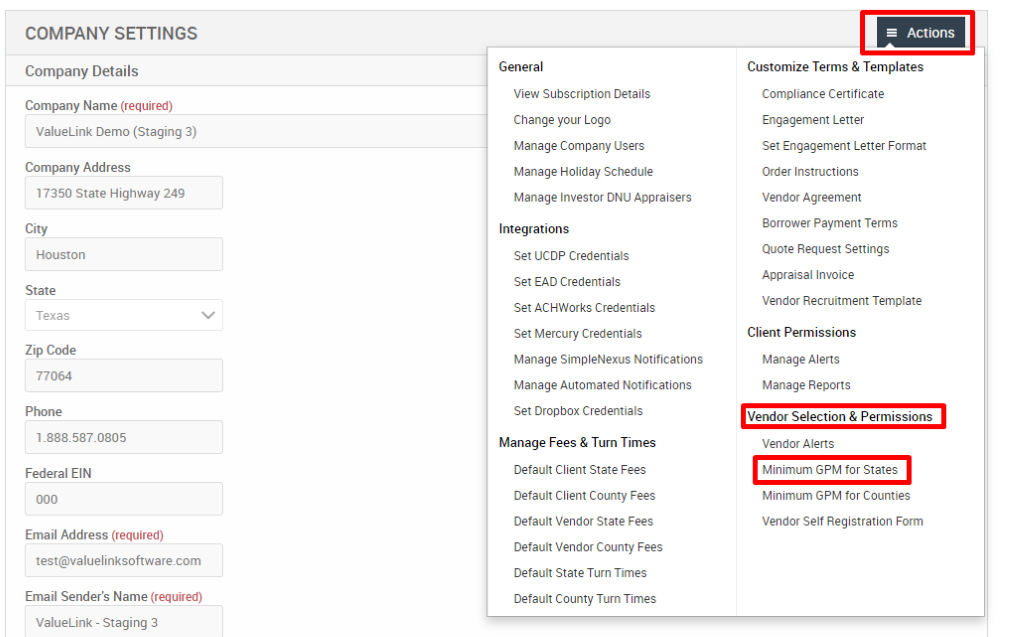Open Quote Request Settings

pos(825,249)
